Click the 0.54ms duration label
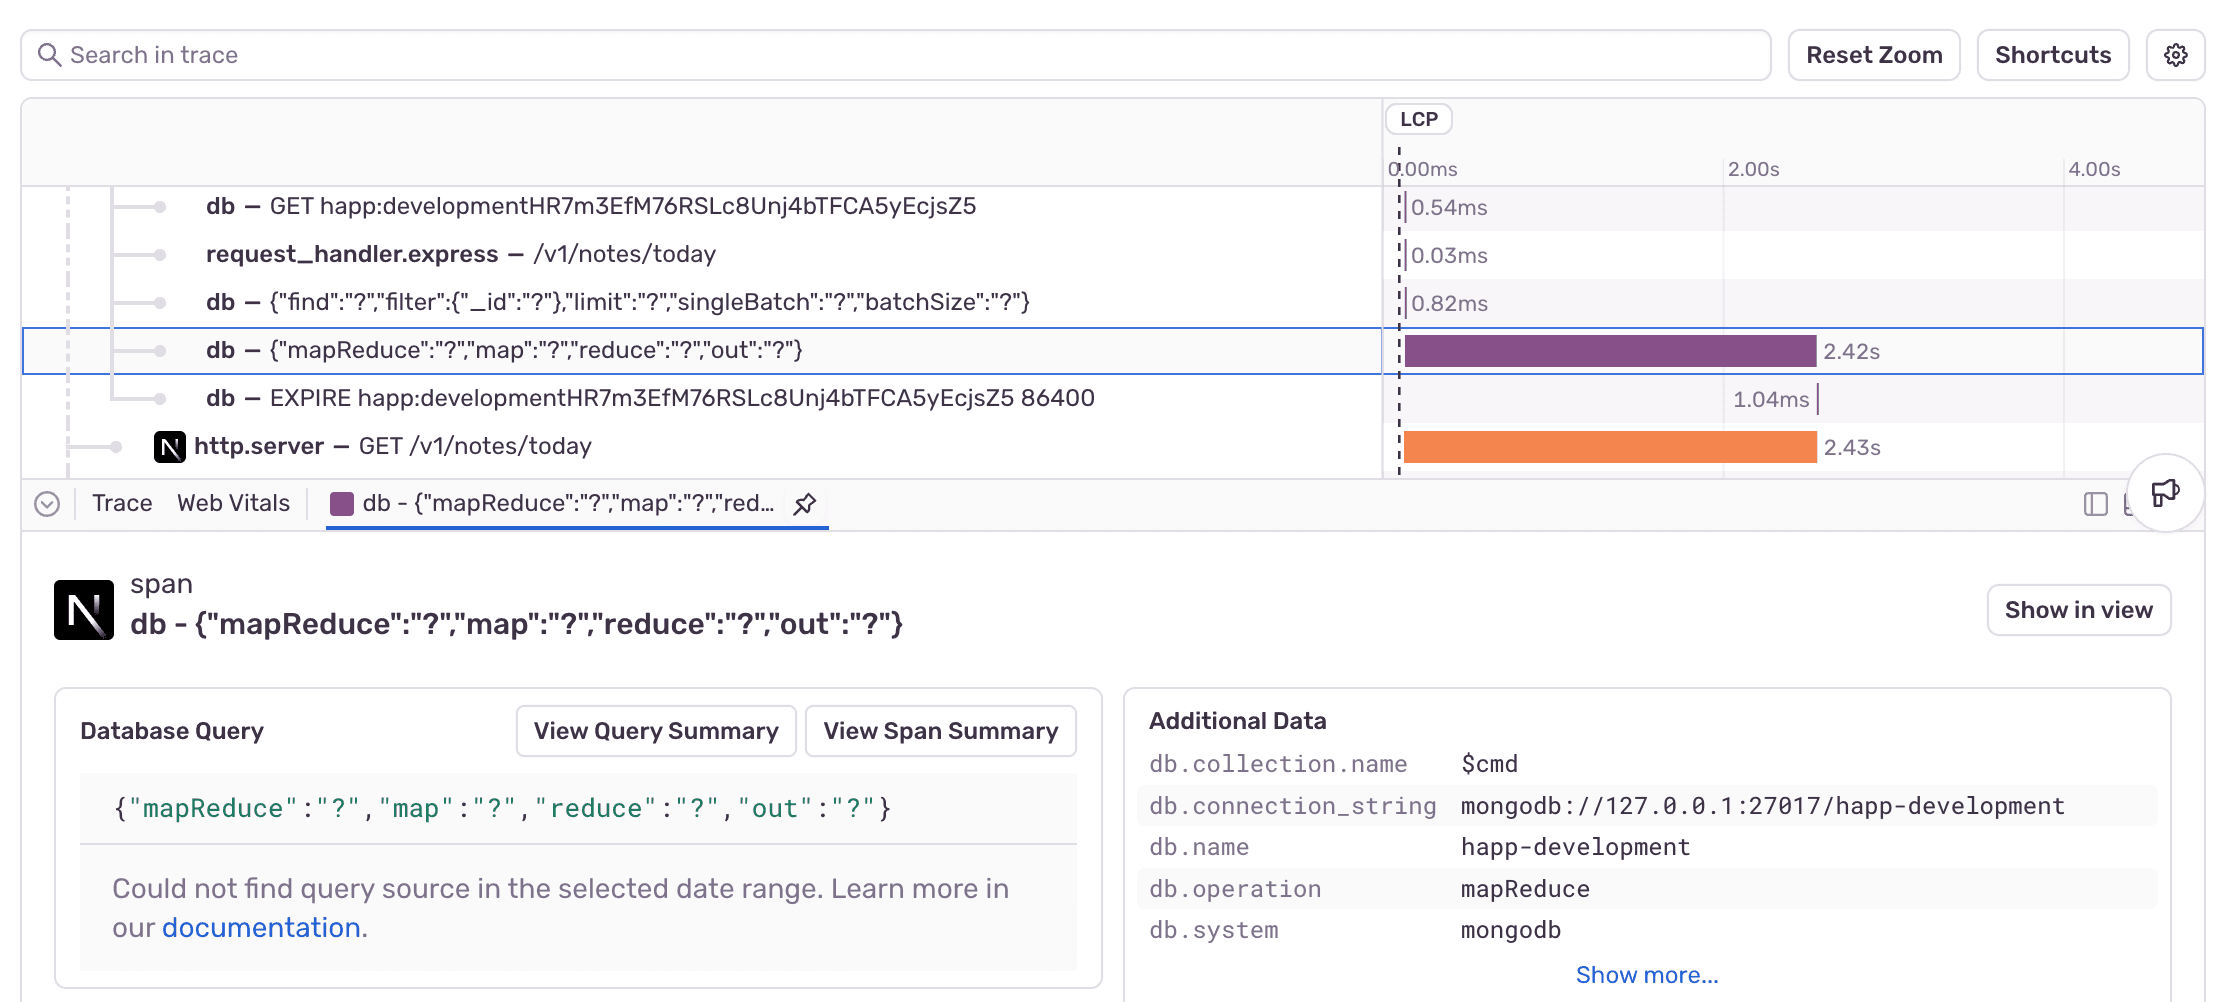 pyautogui.click(x=1449, y=208)
